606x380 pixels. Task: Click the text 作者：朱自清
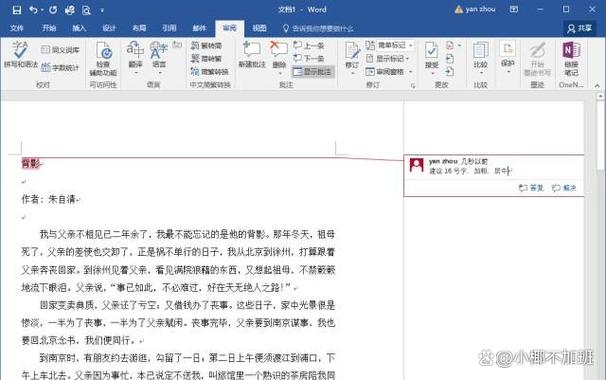click(x=49, y=199)
